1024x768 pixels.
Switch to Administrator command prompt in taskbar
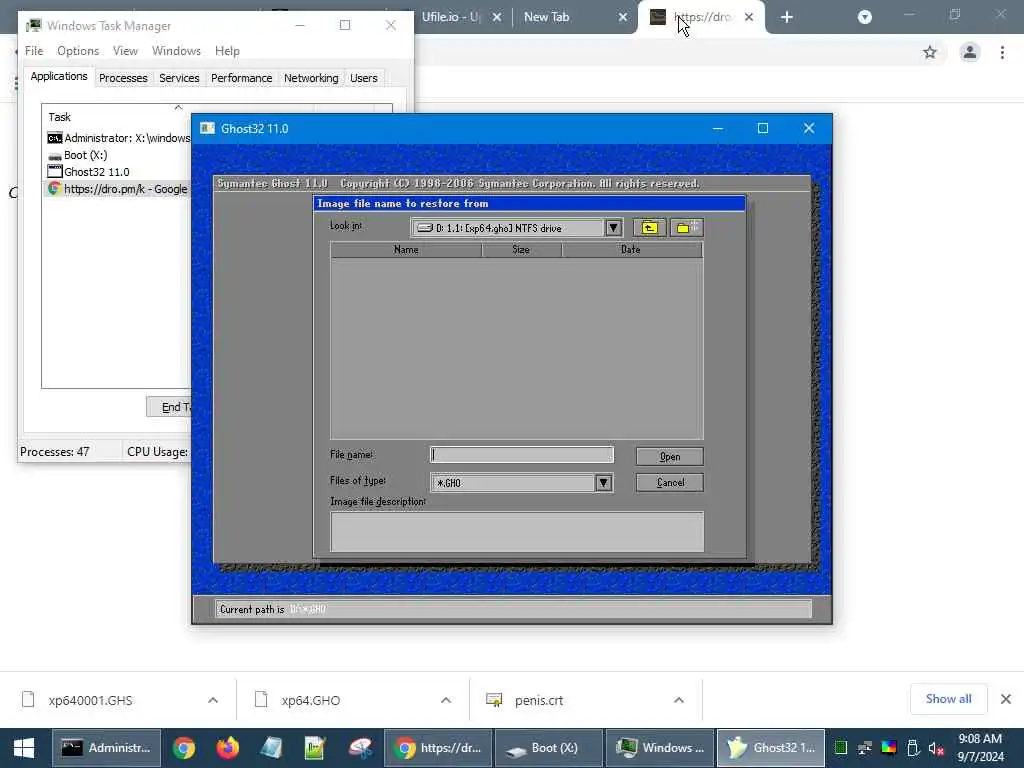(x=106, y=748)
